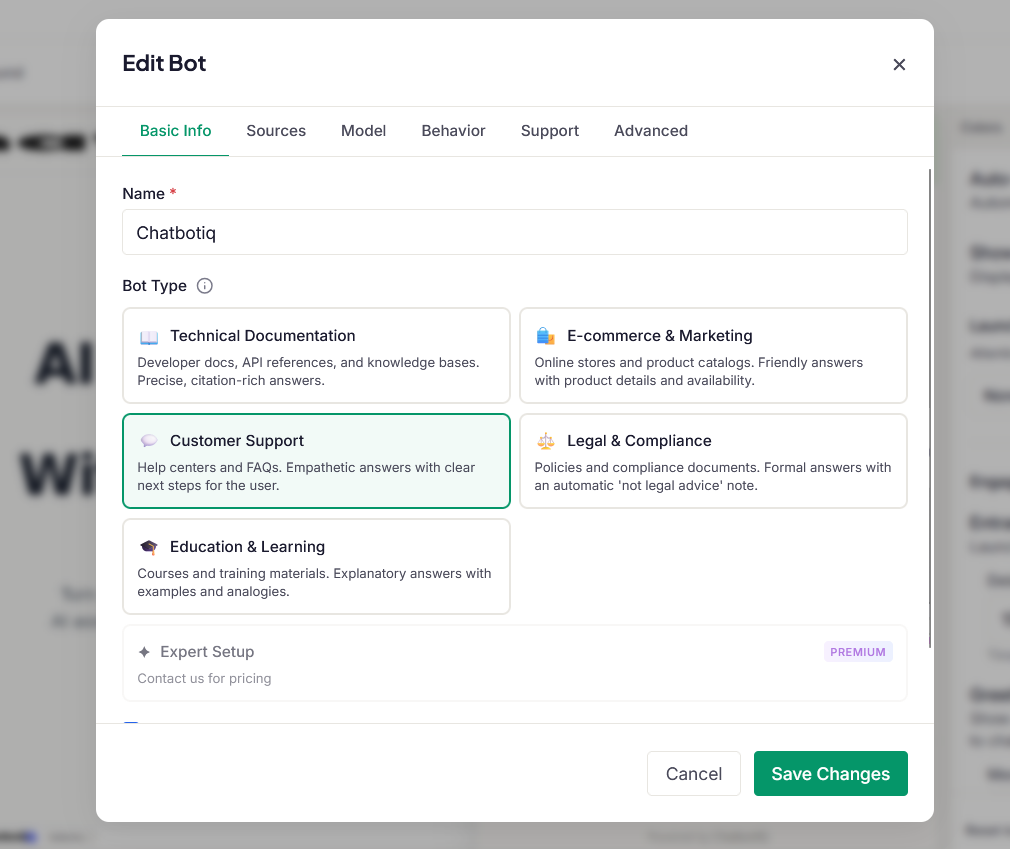Click the Bot Type info icon

tap(204, 285)
